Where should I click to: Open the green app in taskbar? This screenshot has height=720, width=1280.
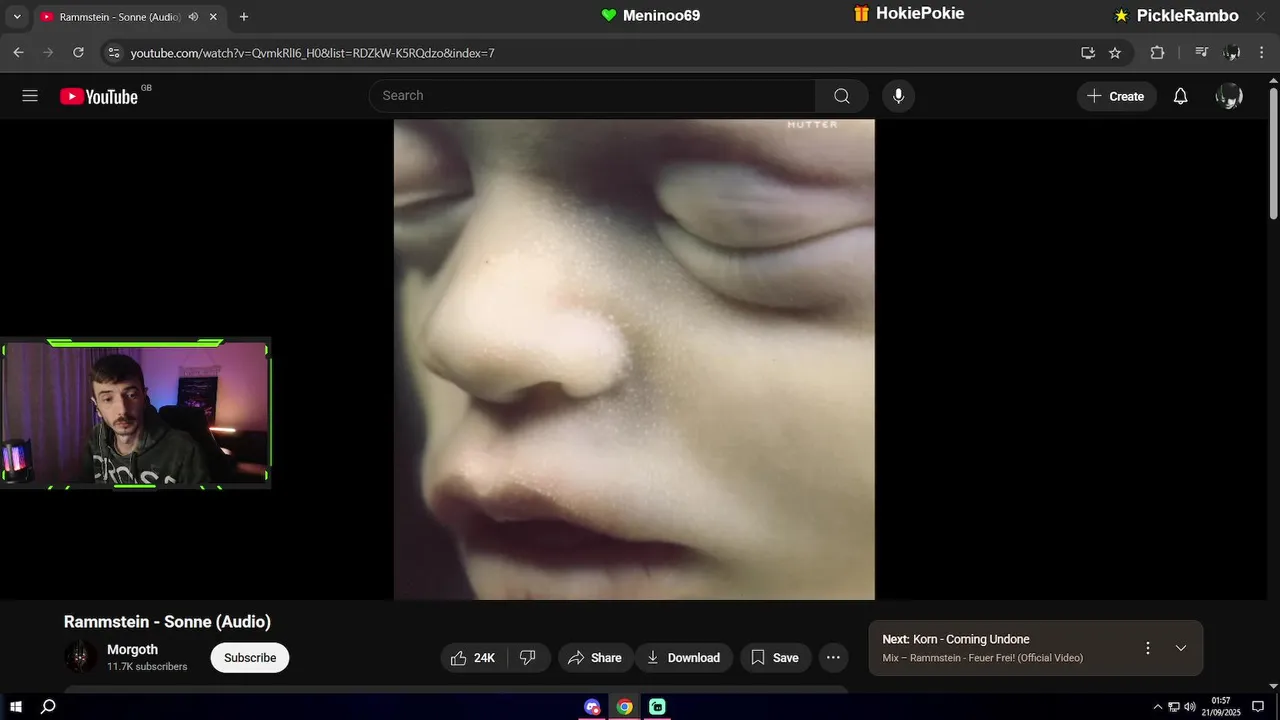[657, 707]
